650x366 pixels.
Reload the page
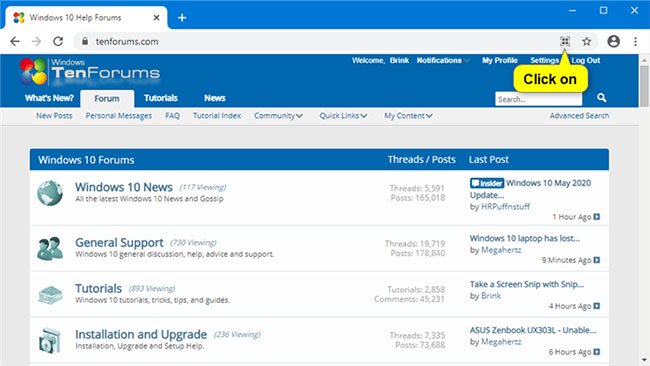[58, 41]
